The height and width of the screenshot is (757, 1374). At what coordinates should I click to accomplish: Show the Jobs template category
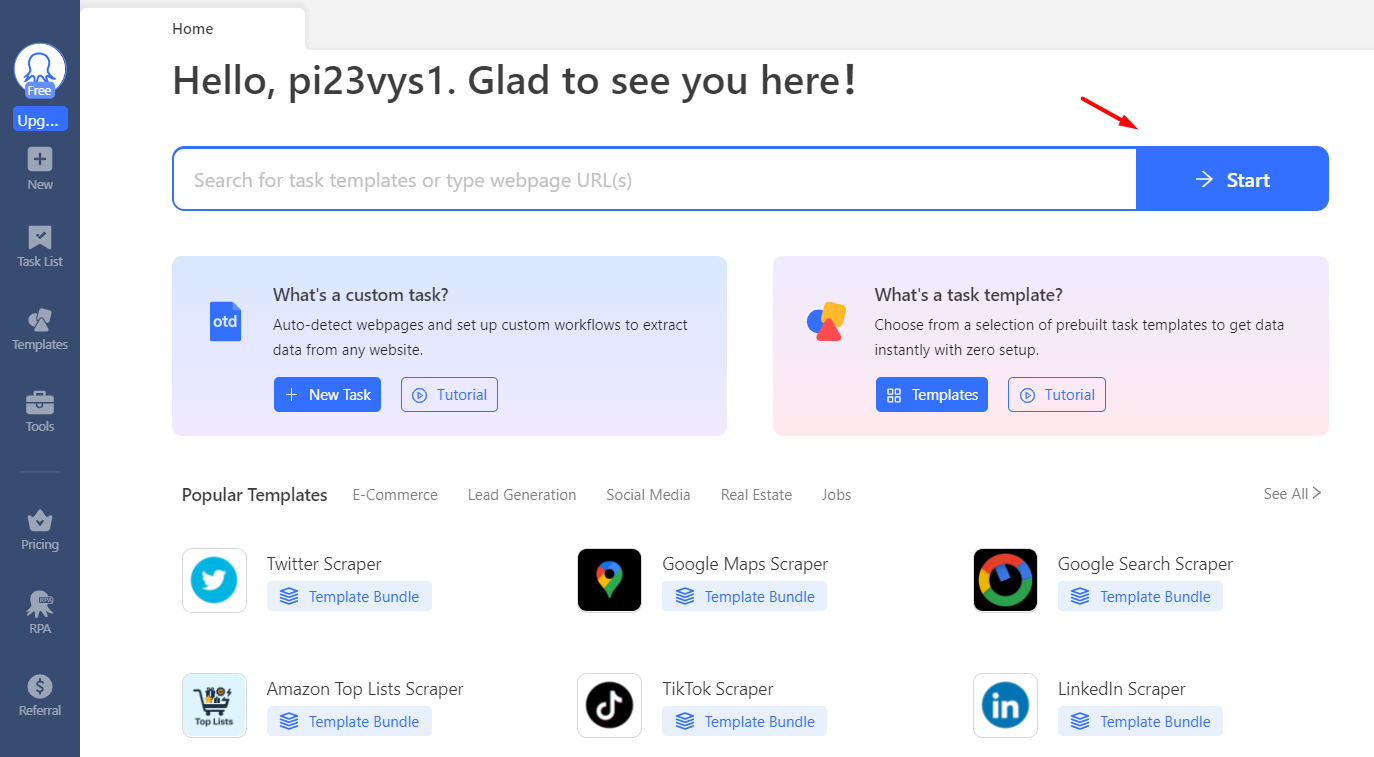[836, 494]
